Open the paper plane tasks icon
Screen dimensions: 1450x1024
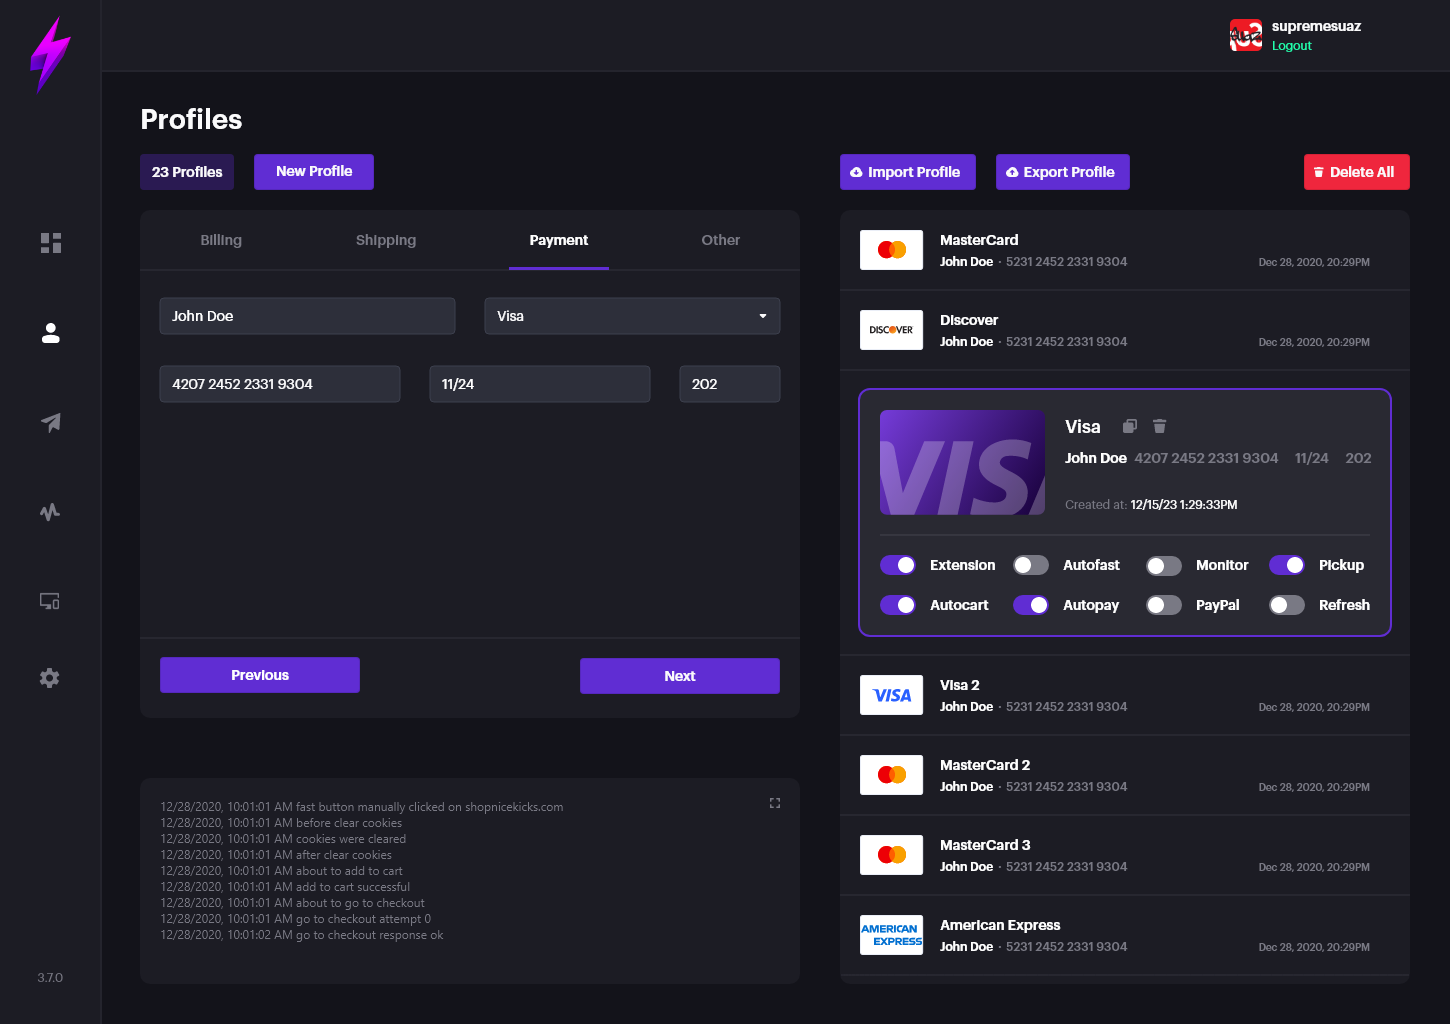click(51, 422)
